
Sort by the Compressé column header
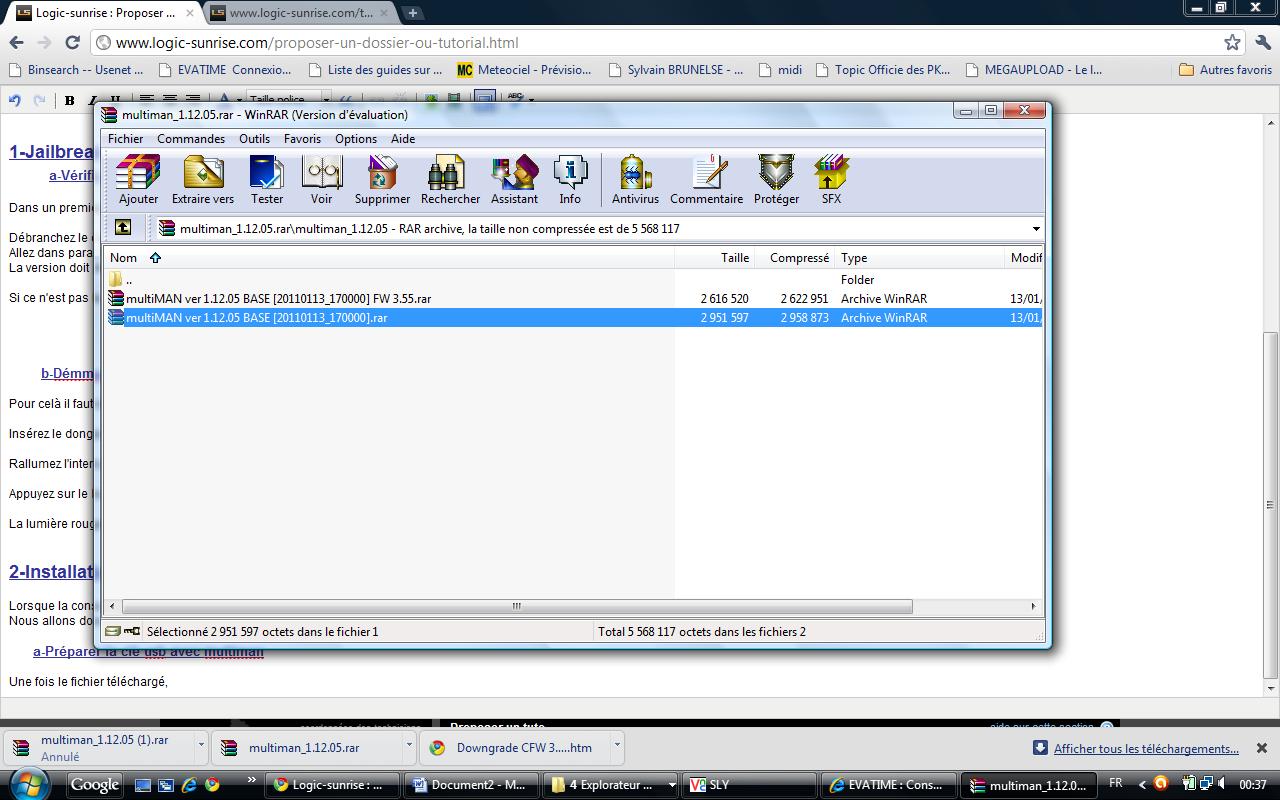pyautogui.click(x=799, y=257)
